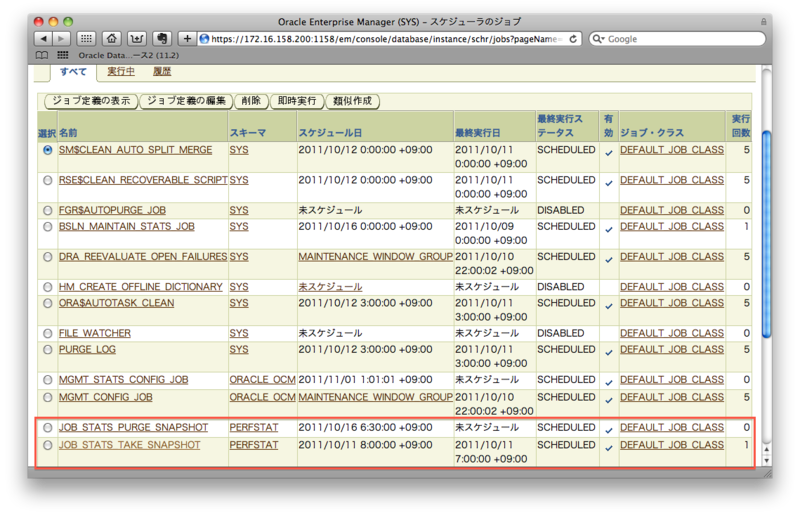
Task: Open the home page icon
Action: click(x=111, y=39)
